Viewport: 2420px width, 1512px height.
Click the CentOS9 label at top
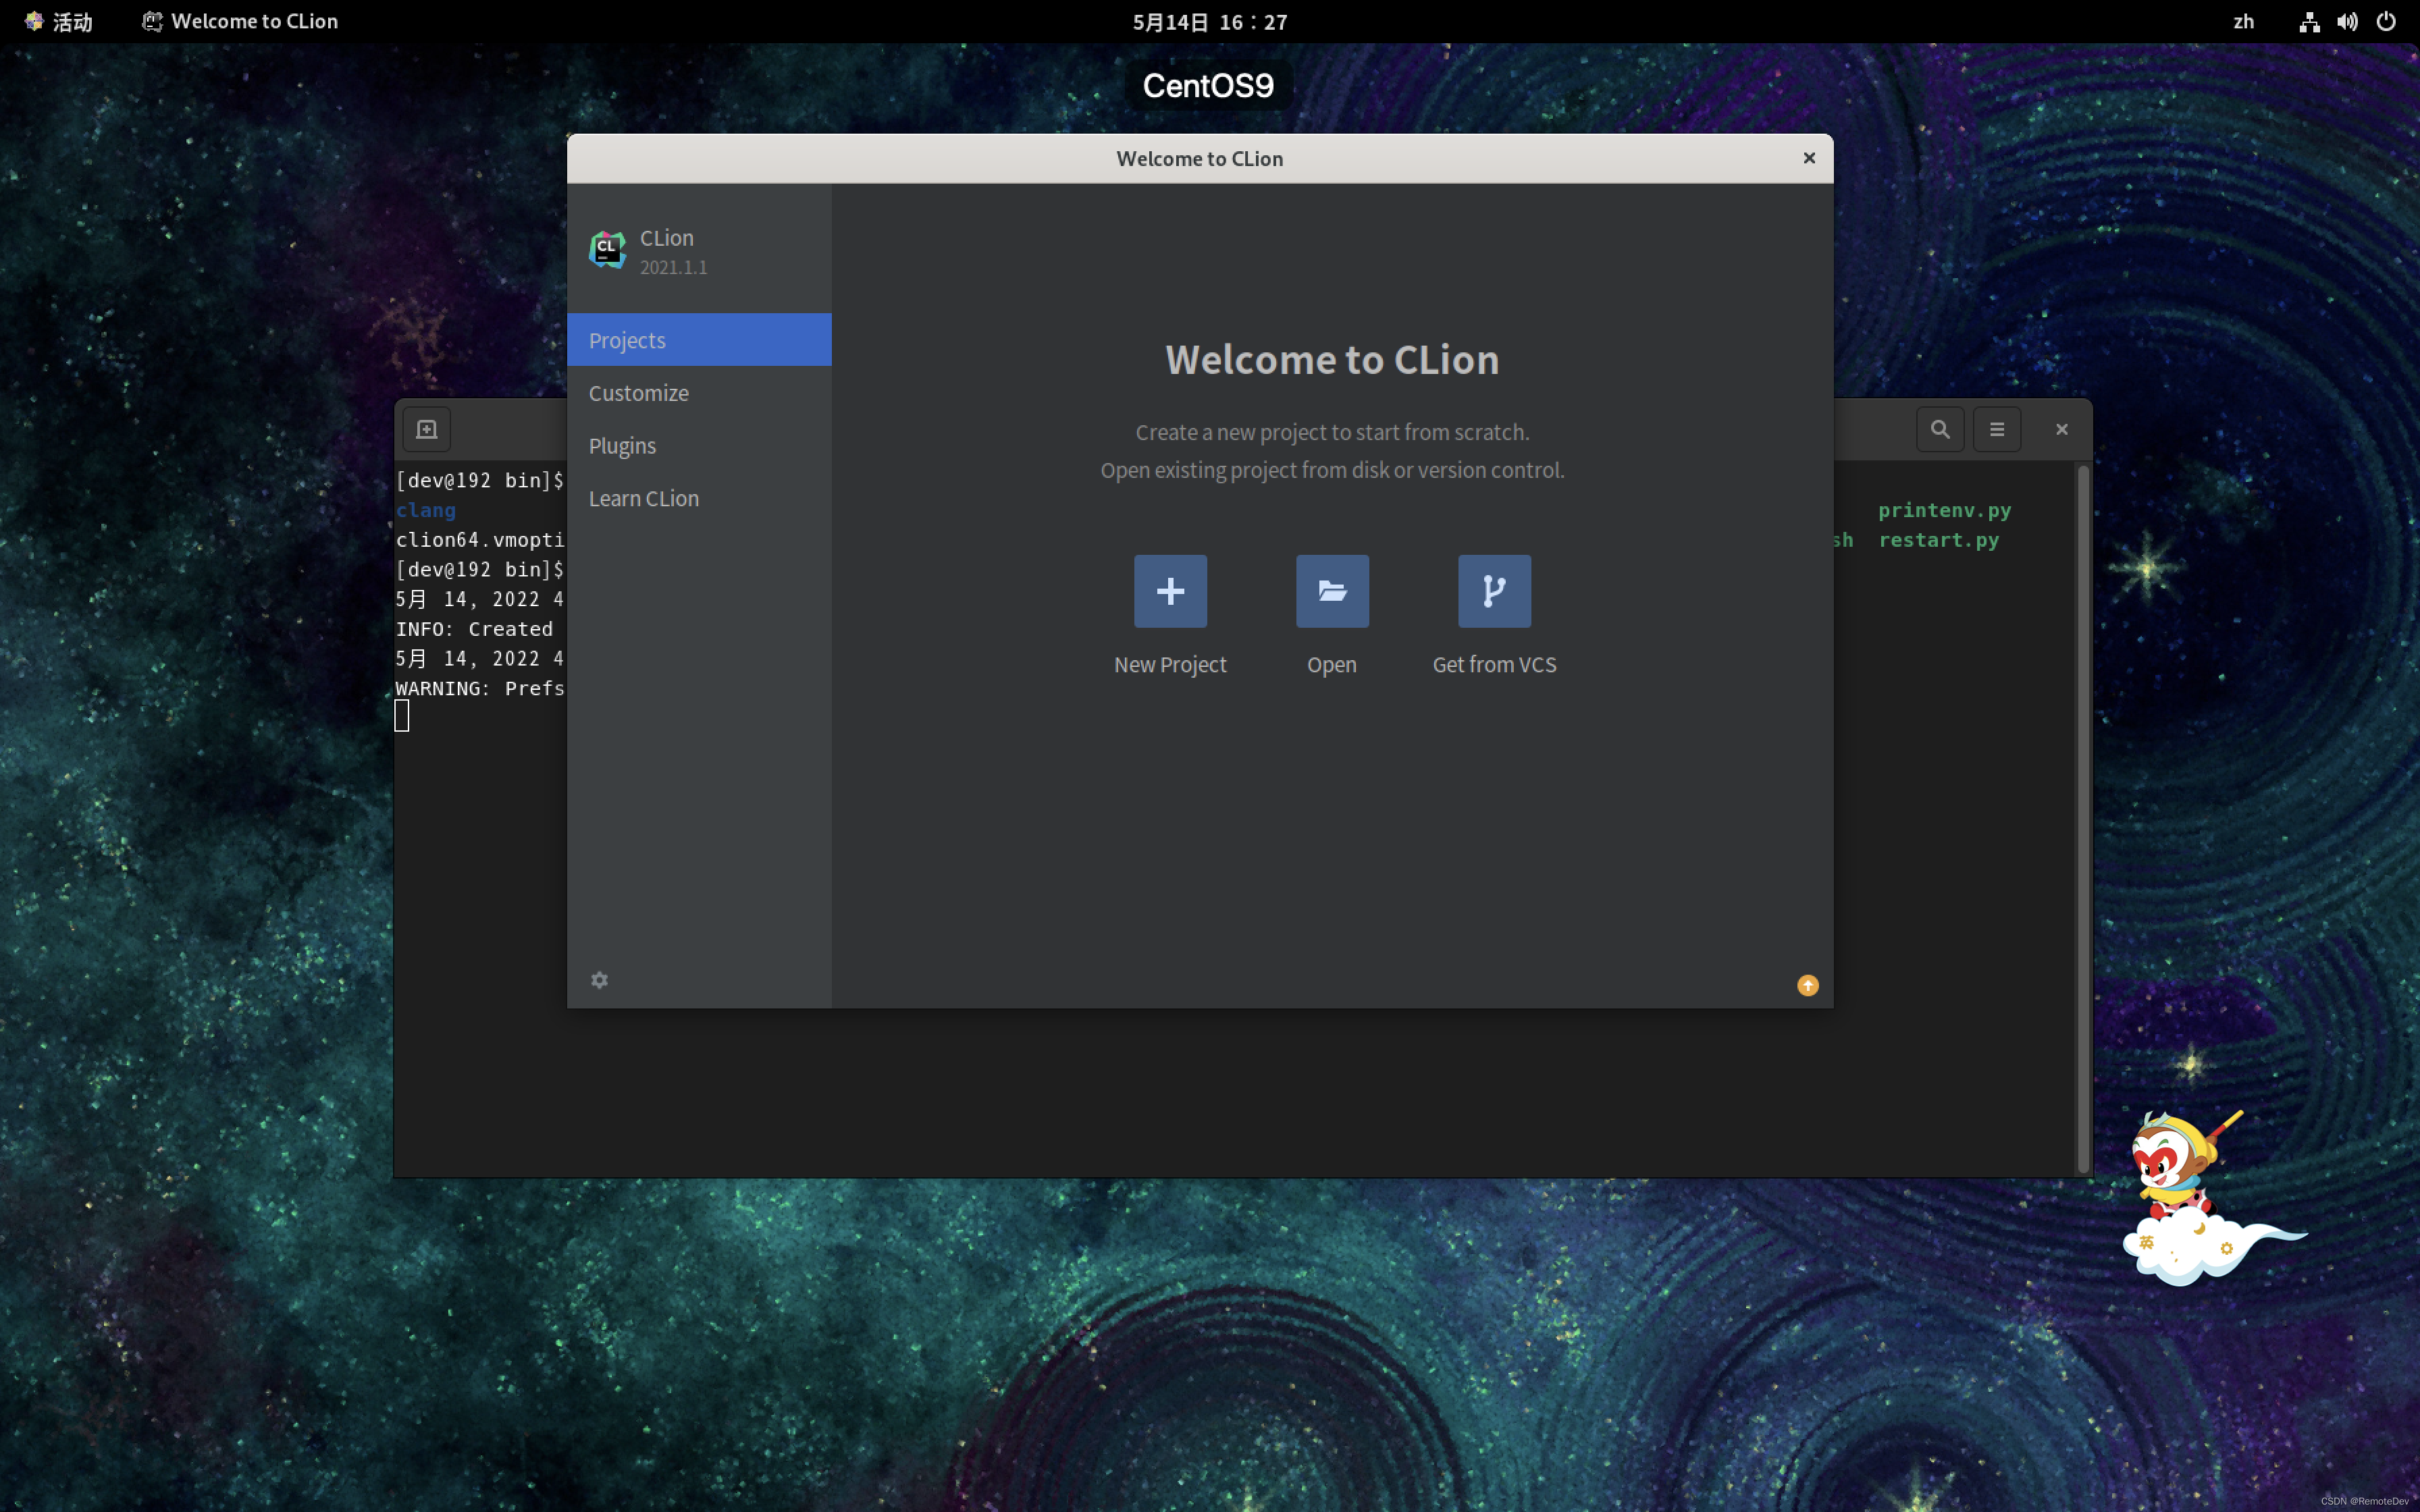click(x=1208, y=86)
